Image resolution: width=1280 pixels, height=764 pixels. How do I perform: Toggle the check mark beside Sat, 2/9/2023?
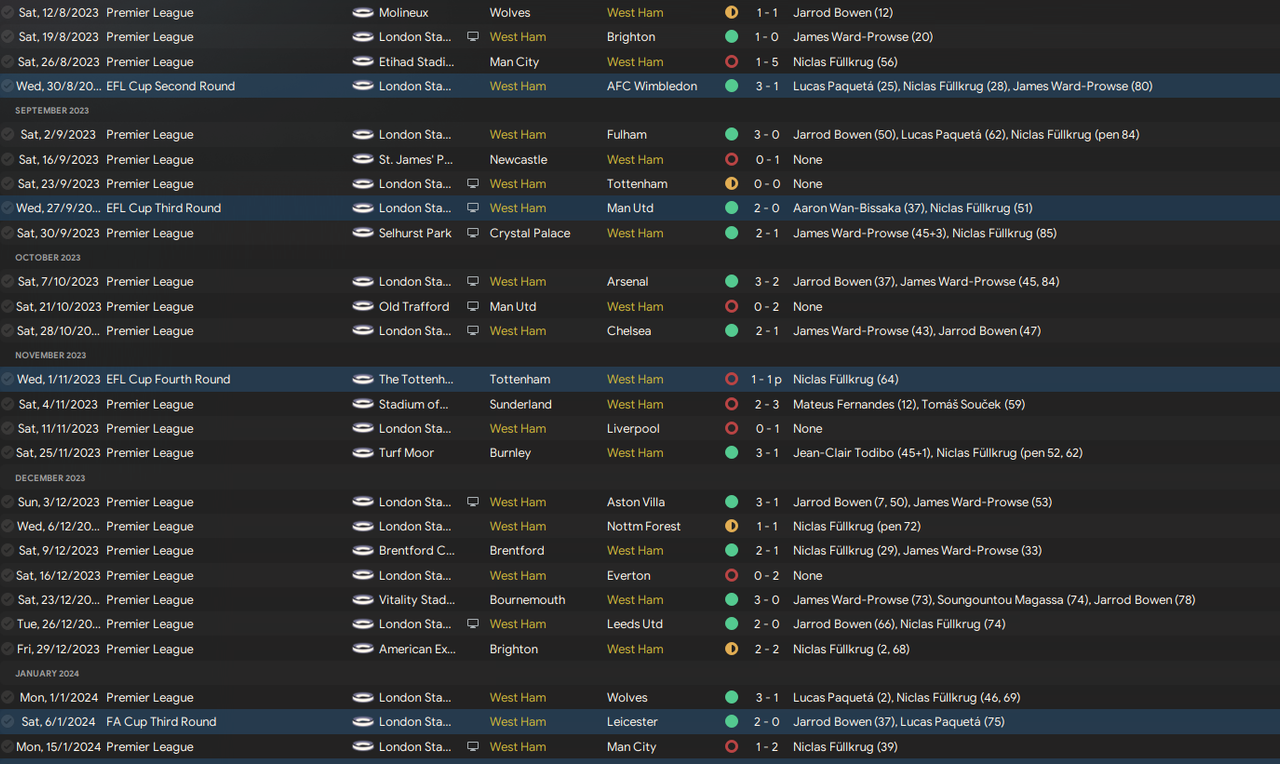pos(8,135)
